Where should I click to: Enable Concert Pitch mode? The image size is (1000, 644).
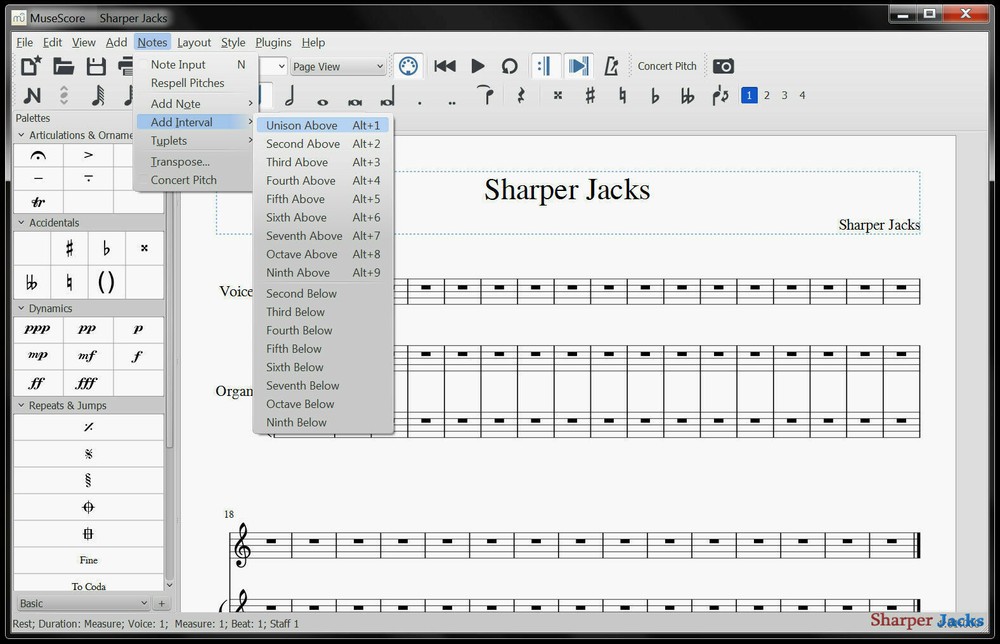point(666,65)
